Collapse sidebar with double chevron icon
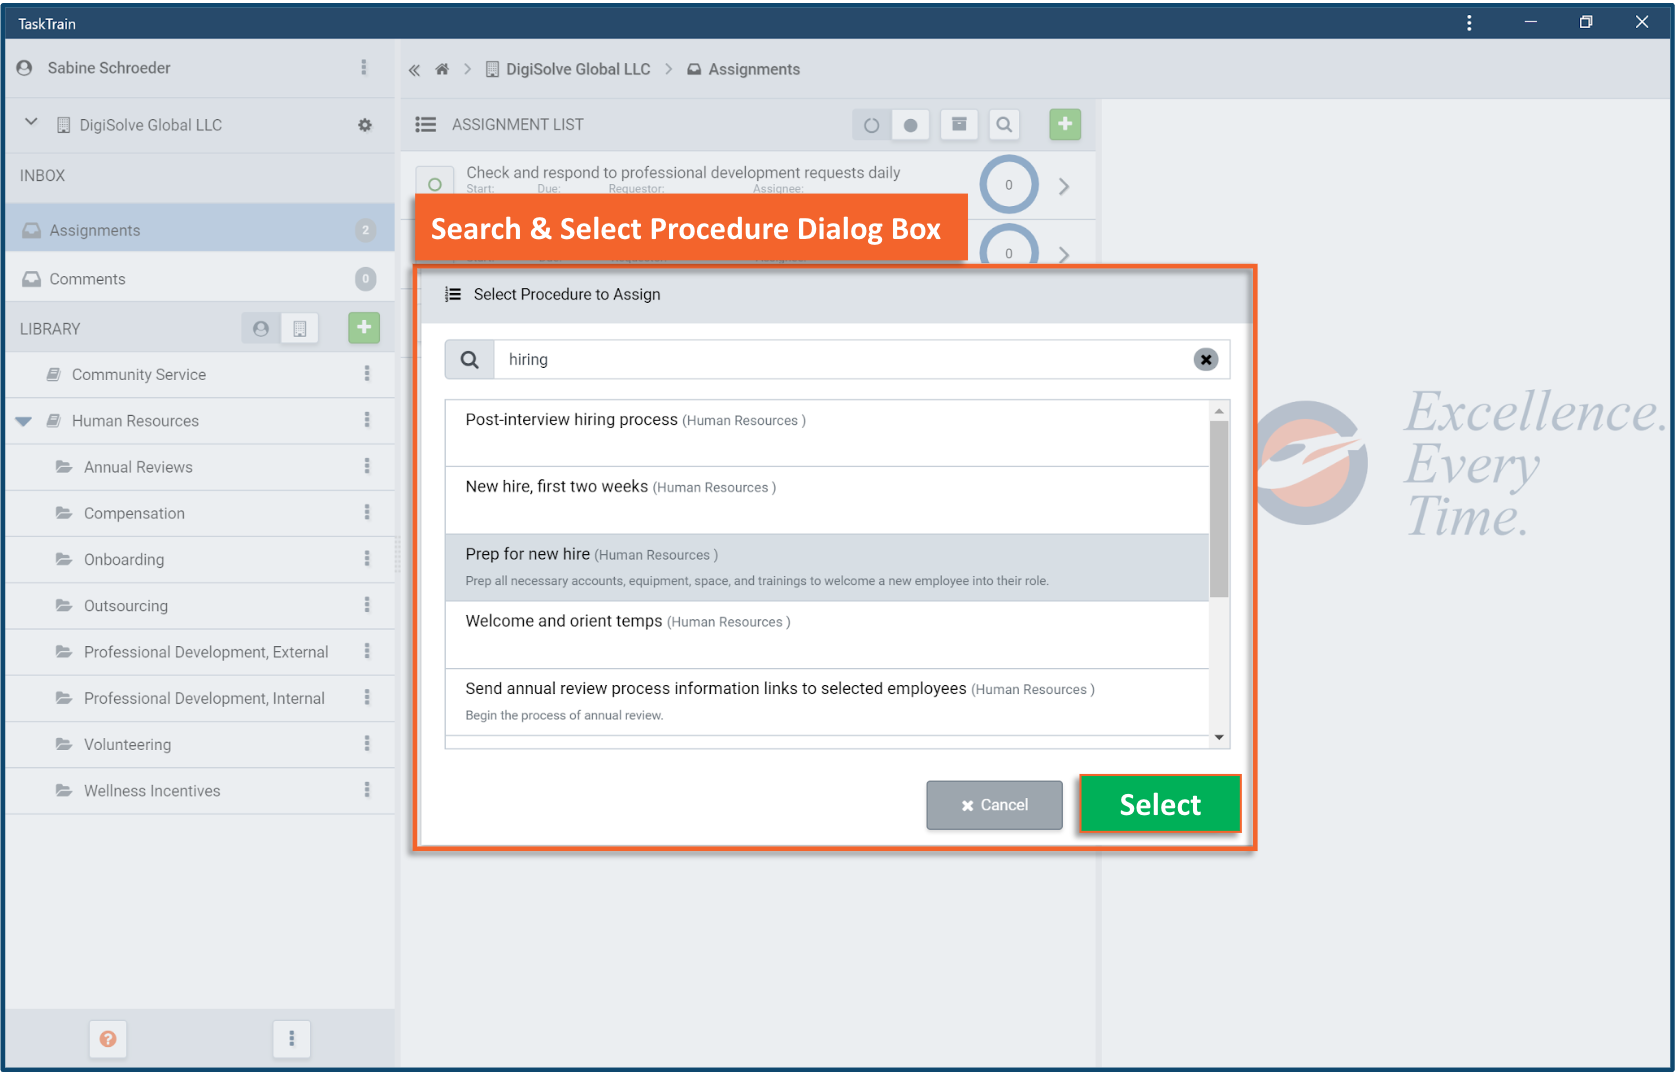Screen dimensions: 1677x1073 coord(414,69)
